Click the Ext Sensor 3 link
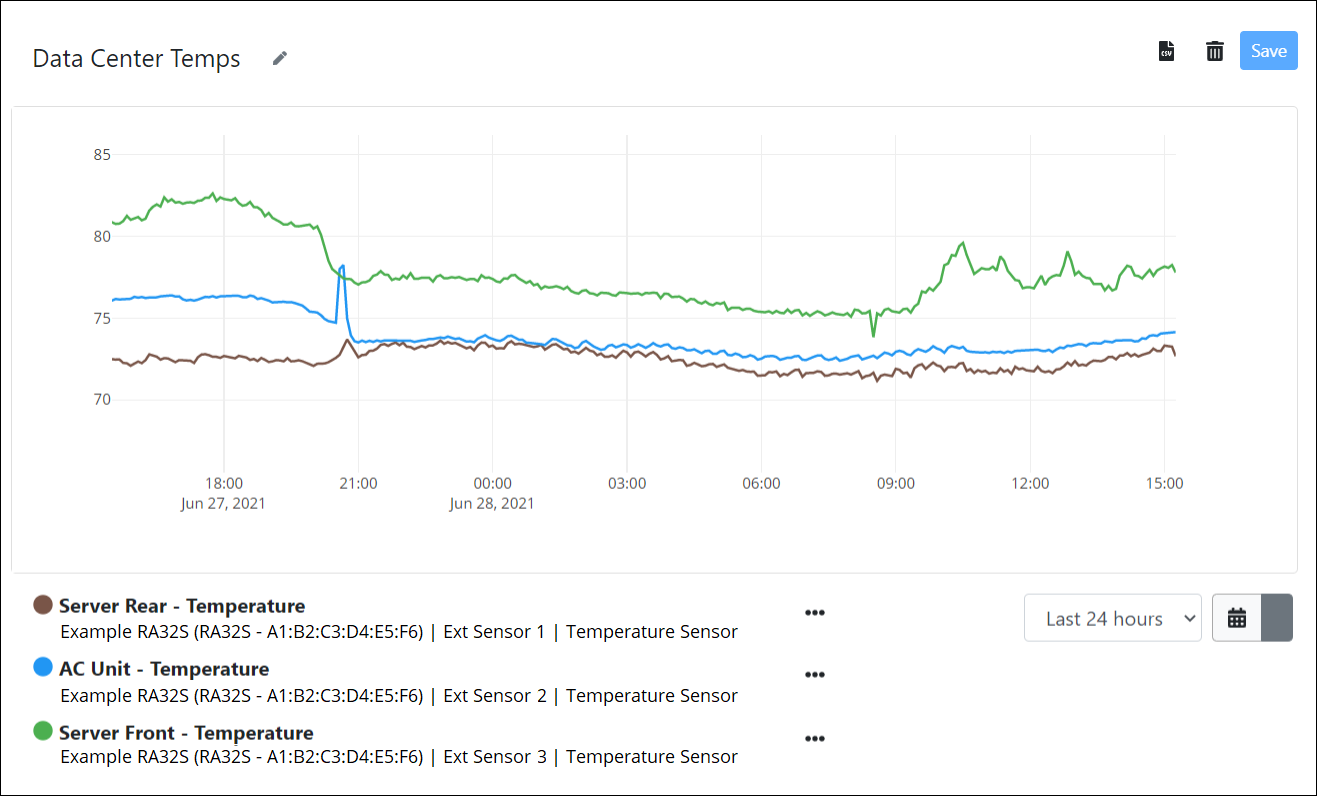 [x=495, y=757]
